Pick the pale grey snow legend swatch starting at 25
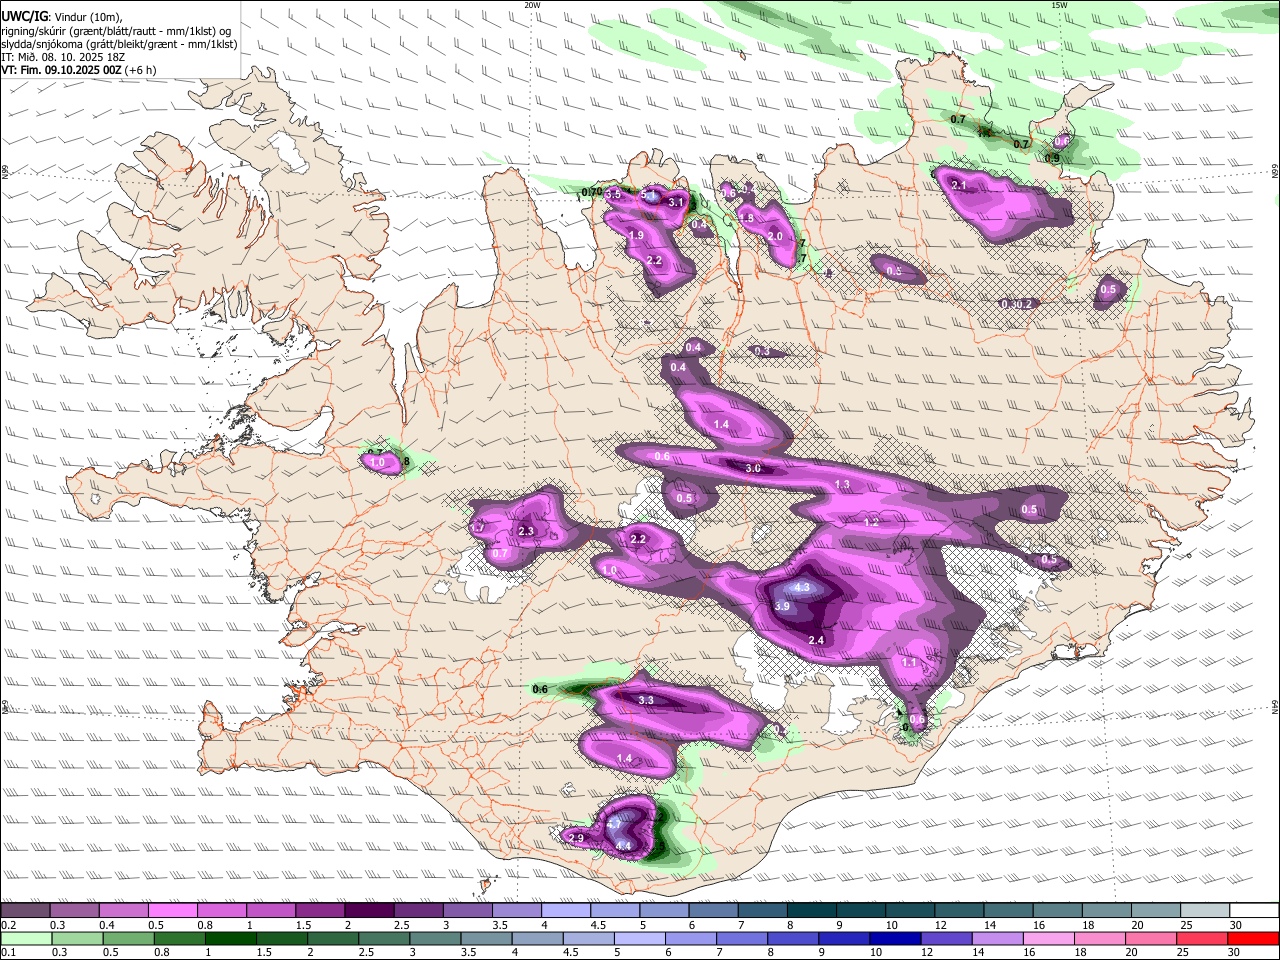The width and height of the screenshot is (1280, 960). coord(1205,911)
